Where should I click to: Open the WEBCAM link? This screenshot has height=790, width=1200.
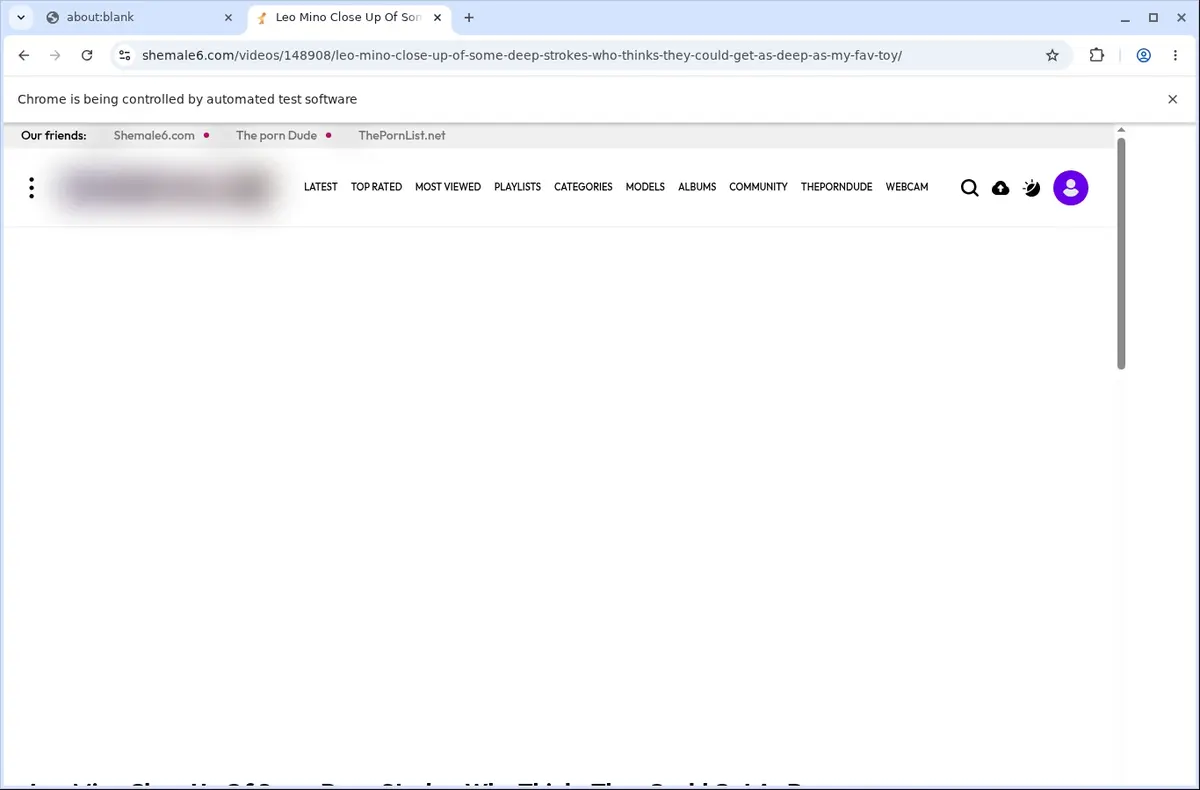point(907,187)
